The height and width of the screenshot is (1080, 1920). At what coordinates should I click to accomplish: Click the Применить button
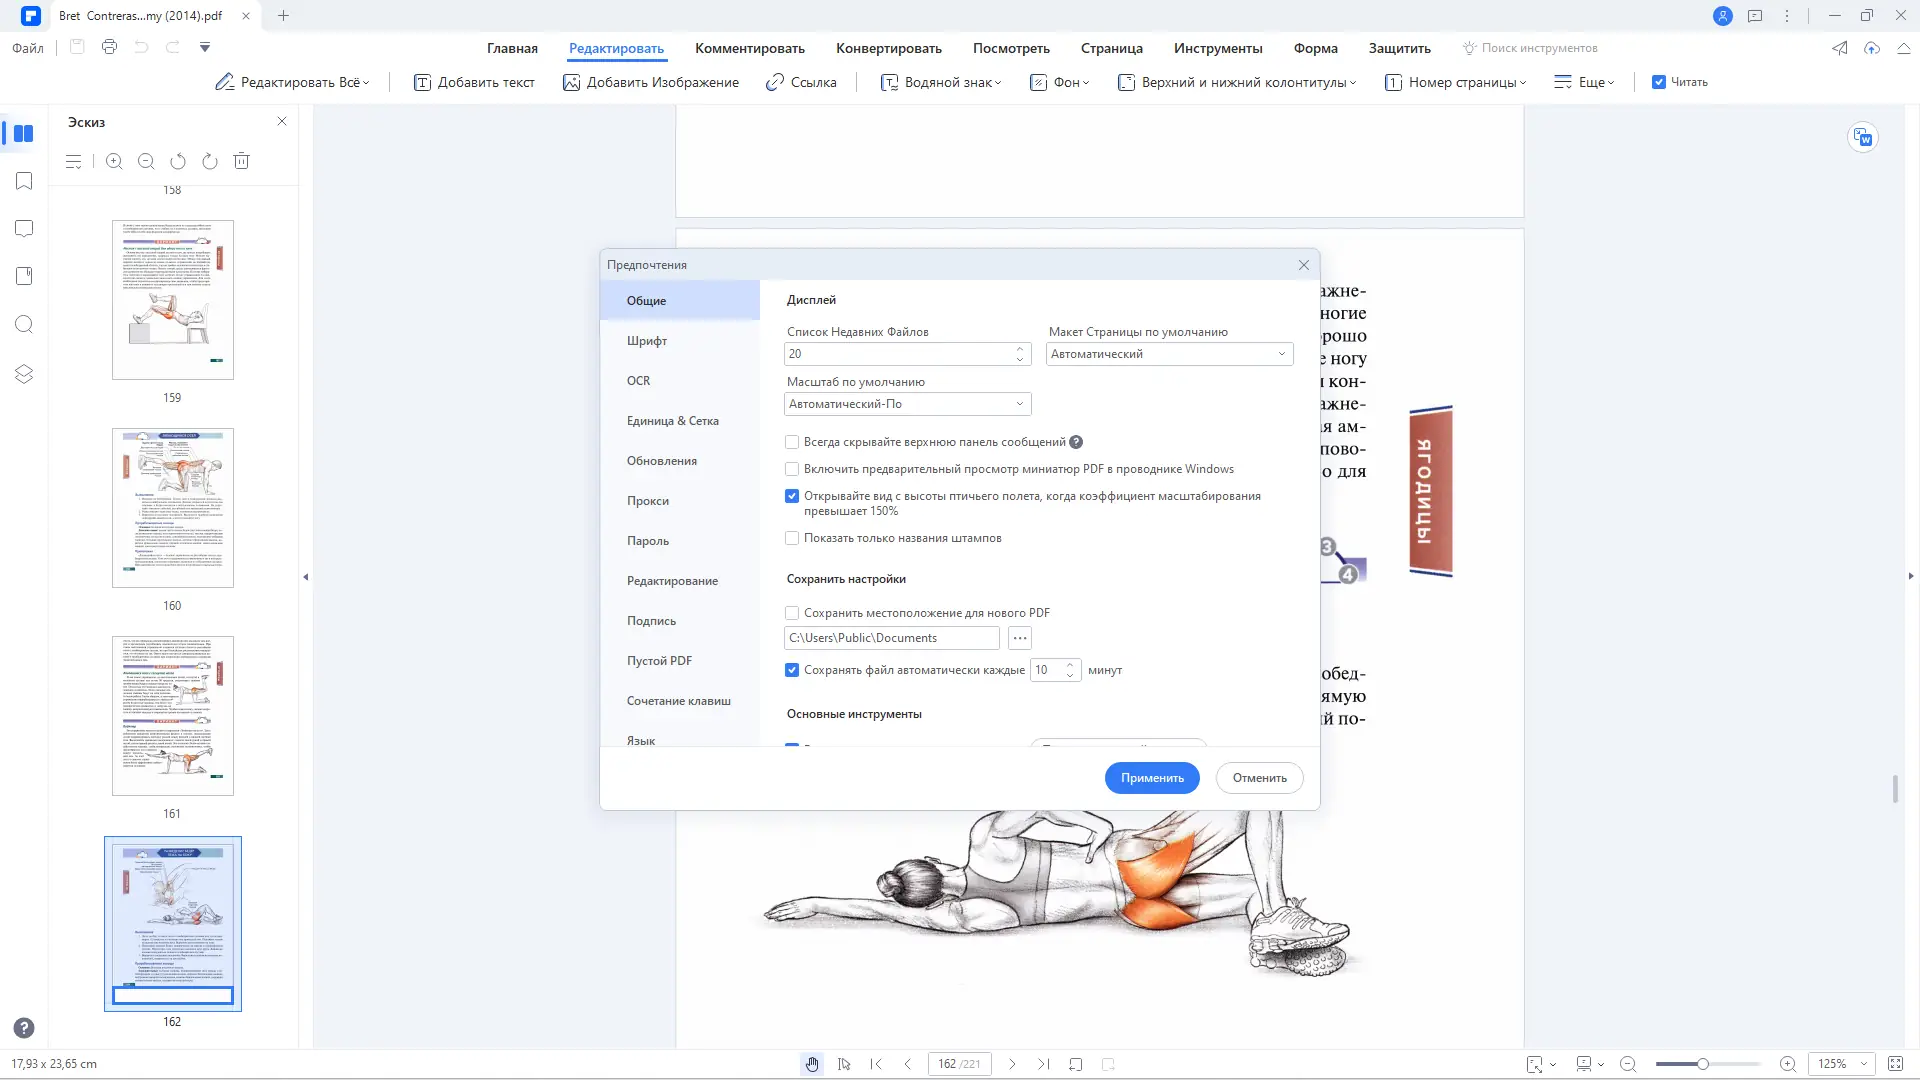[x=1152, y=778]
